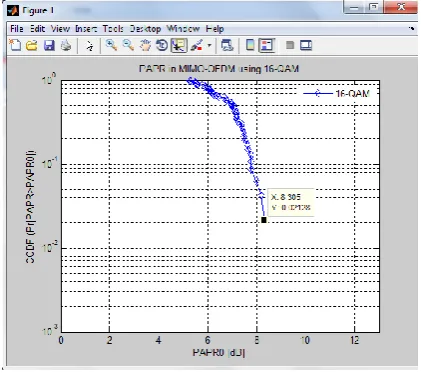Click the x-axis tick label 2
The image size is (421, 374).
click(109, 340)
